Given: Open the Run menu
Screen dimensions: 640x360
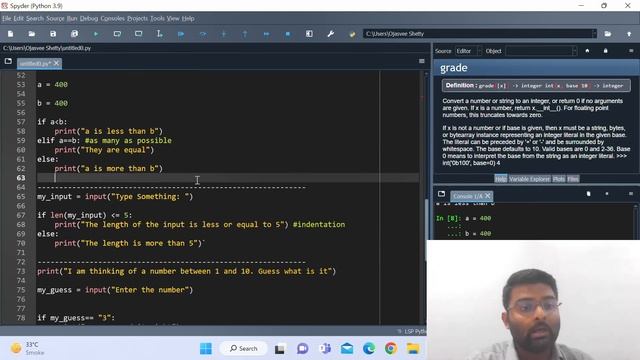Looking at the screenshot, I should (x=72, y=18).
